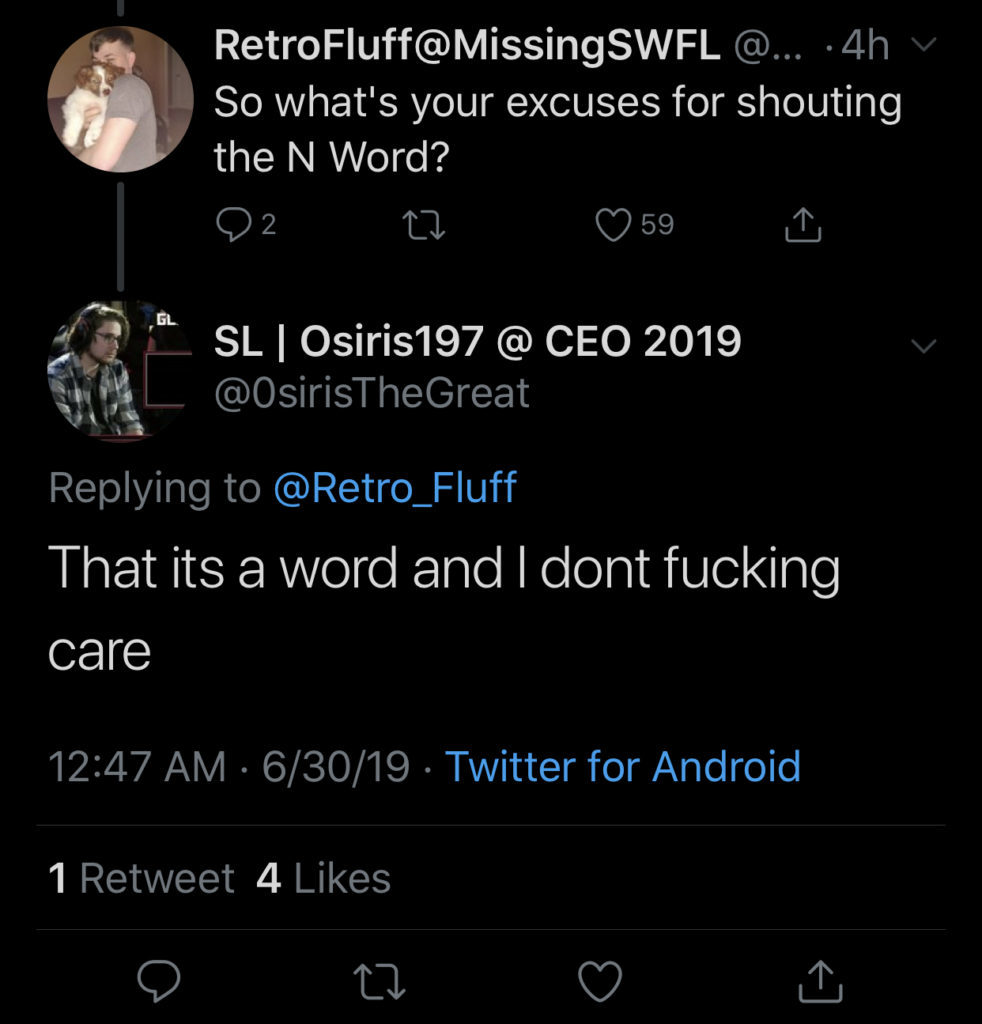Reply to Osiris197's tweet at bottom
The image size is (982, 1024).
(x=159, y=980)
